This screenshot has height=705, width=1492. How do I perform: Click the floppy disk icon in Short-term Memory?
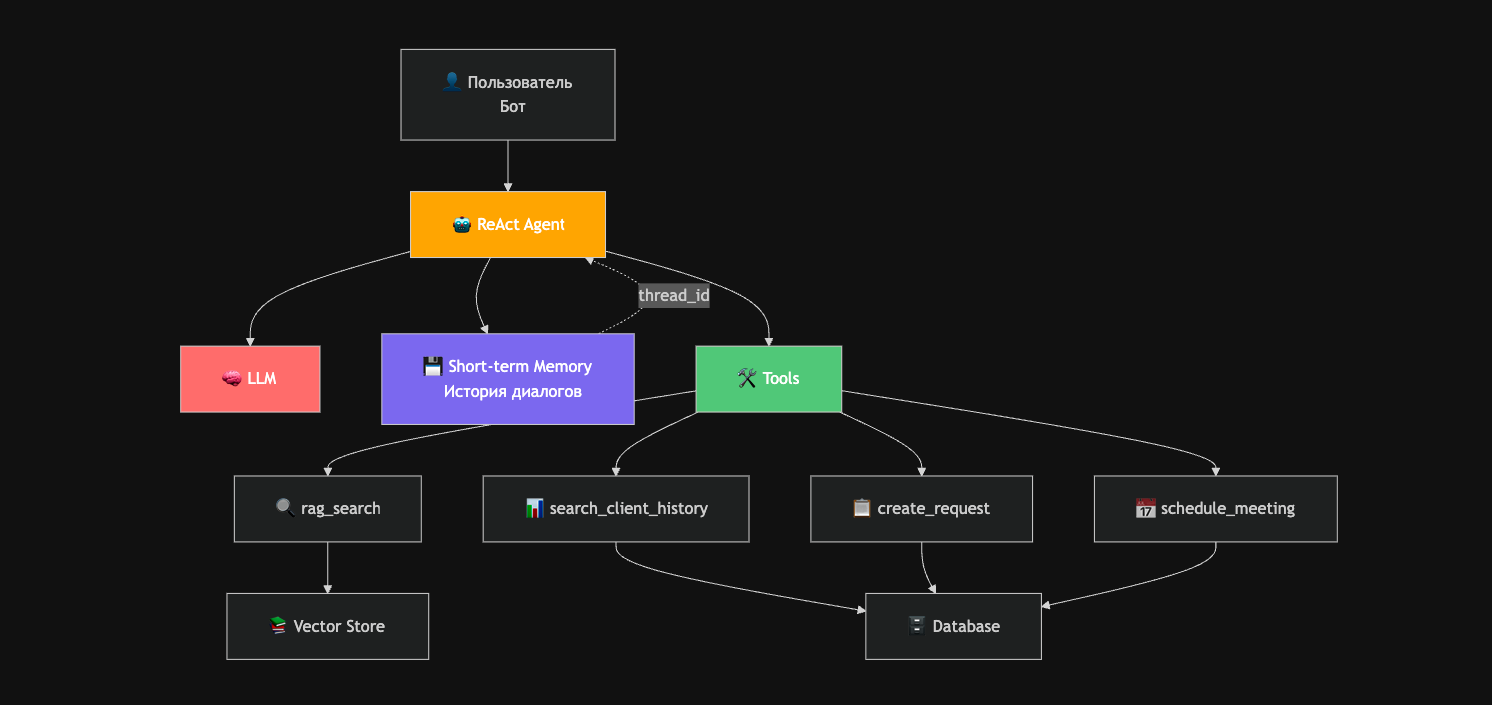click(431, 366)
